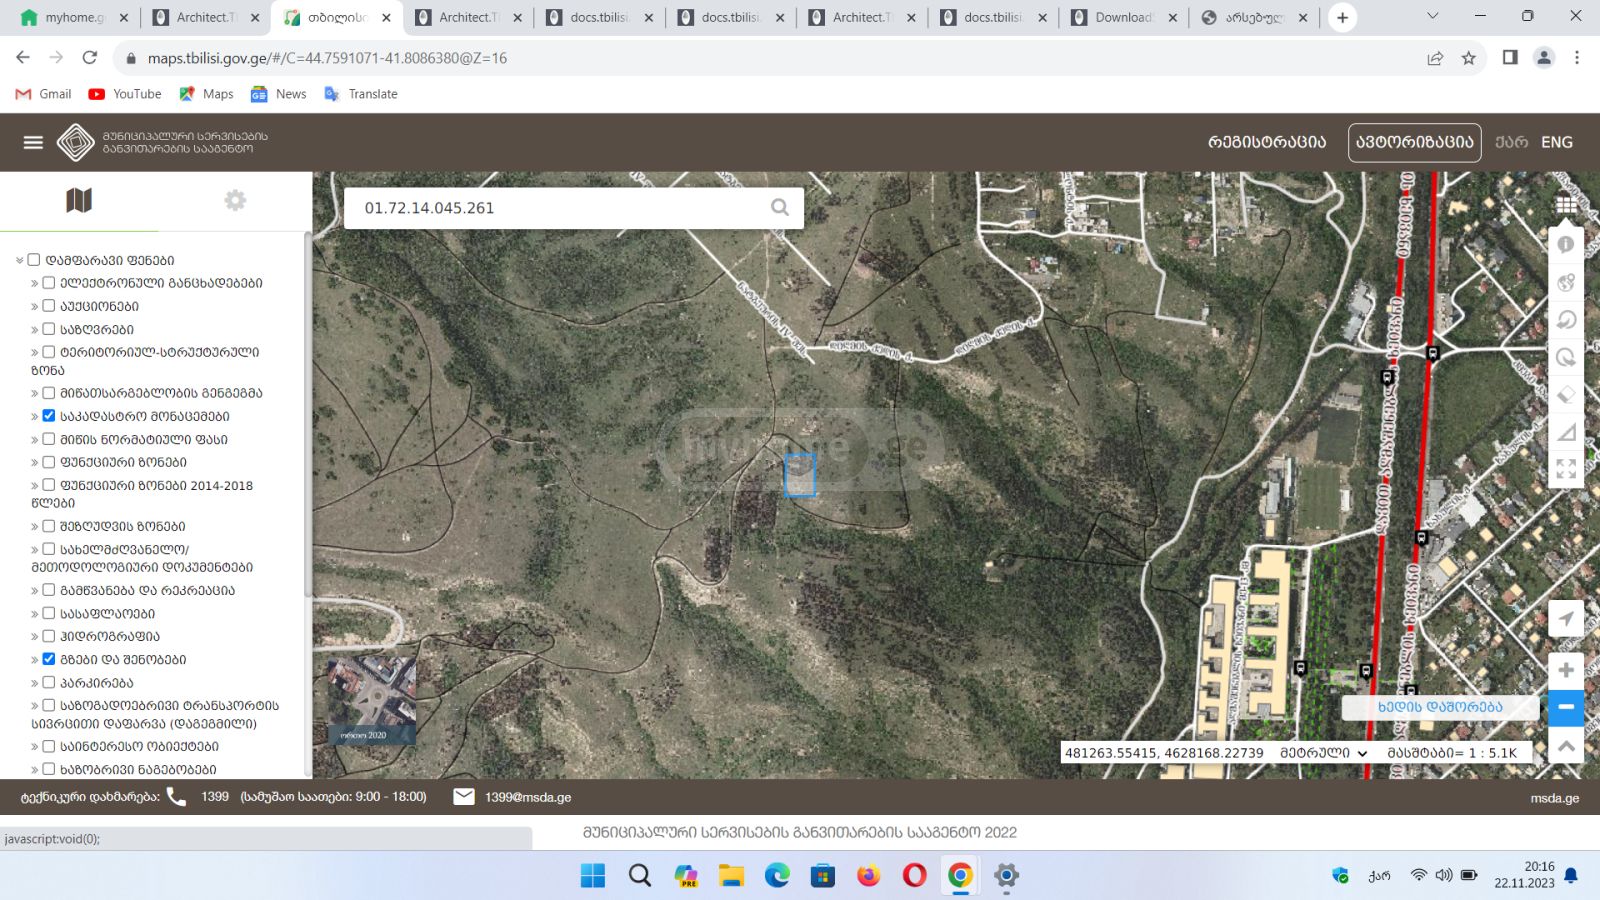The image size is (1600, 900).
Task: Click the upward chevron below zoom controls
Action: point(1566,746)
